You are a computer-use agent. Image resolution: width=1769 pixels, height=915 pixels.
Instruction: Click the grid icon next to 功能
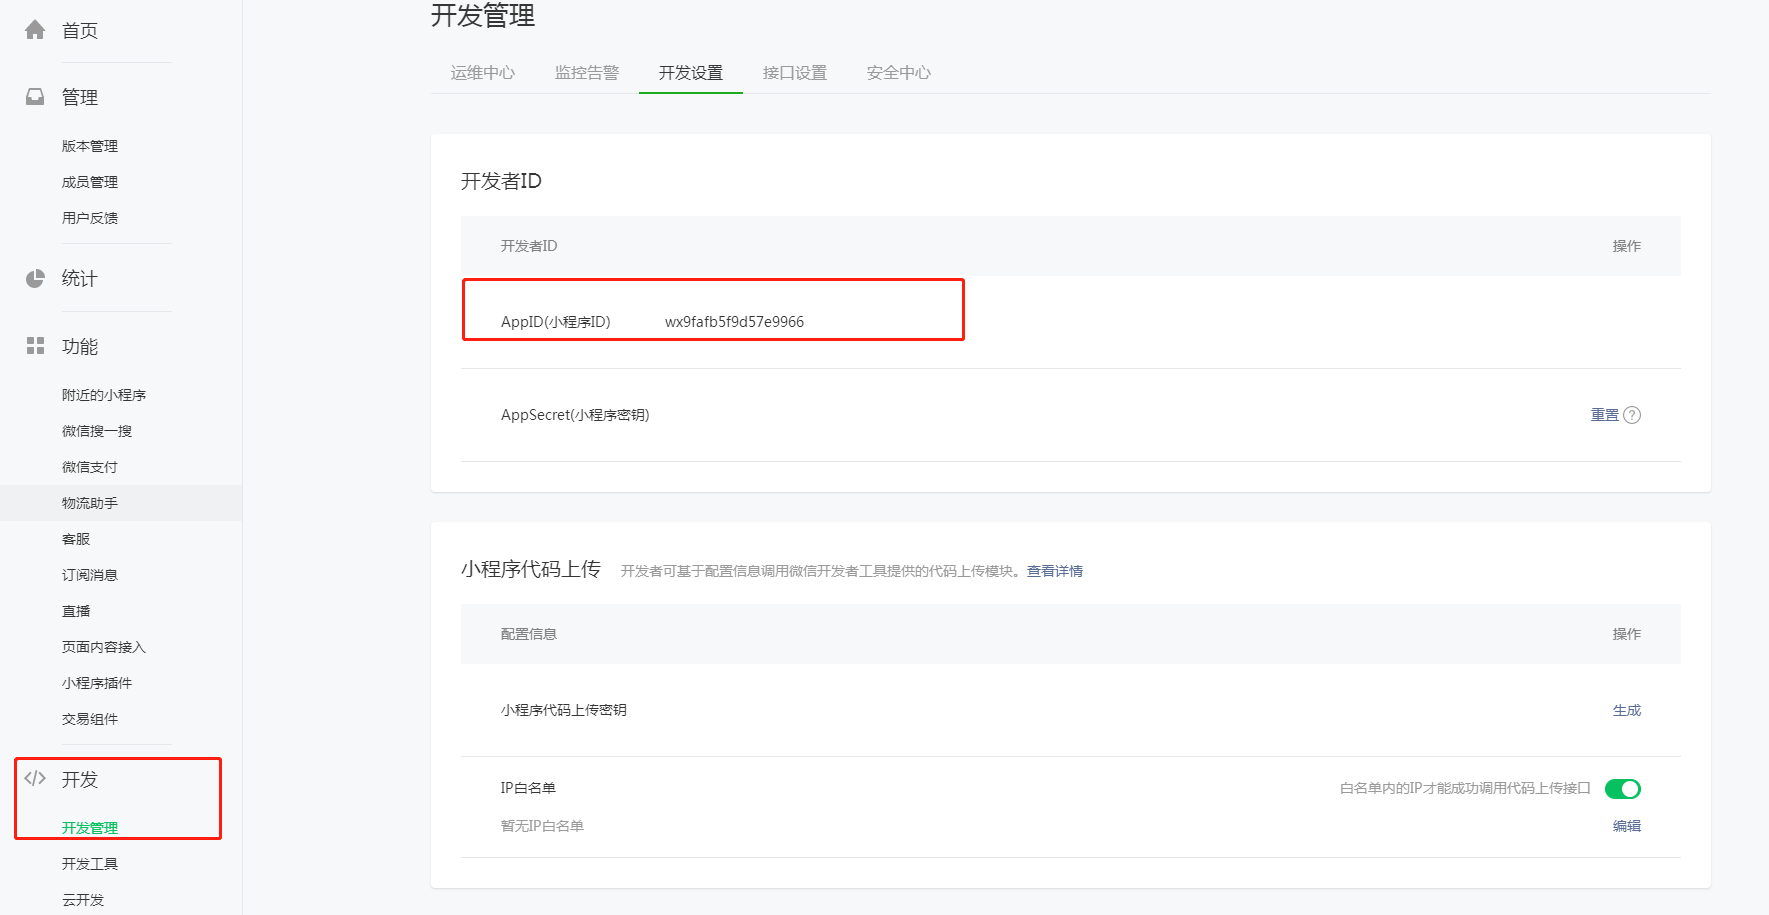(x=35, y=346)
